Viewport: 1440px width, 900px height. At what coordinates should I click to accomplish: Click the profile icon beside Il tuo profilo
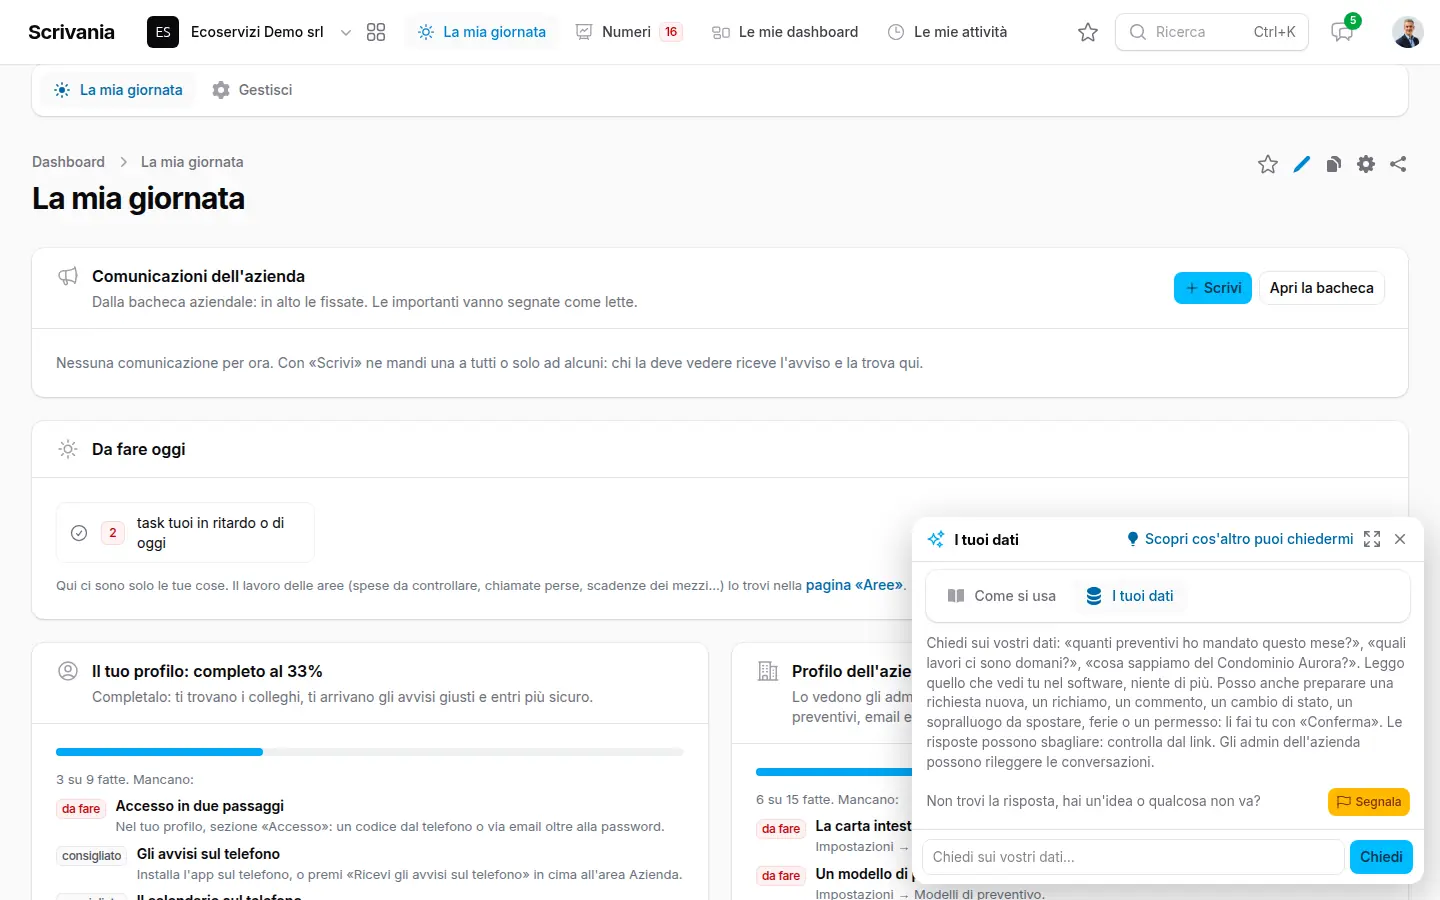[x=68, y=671]
